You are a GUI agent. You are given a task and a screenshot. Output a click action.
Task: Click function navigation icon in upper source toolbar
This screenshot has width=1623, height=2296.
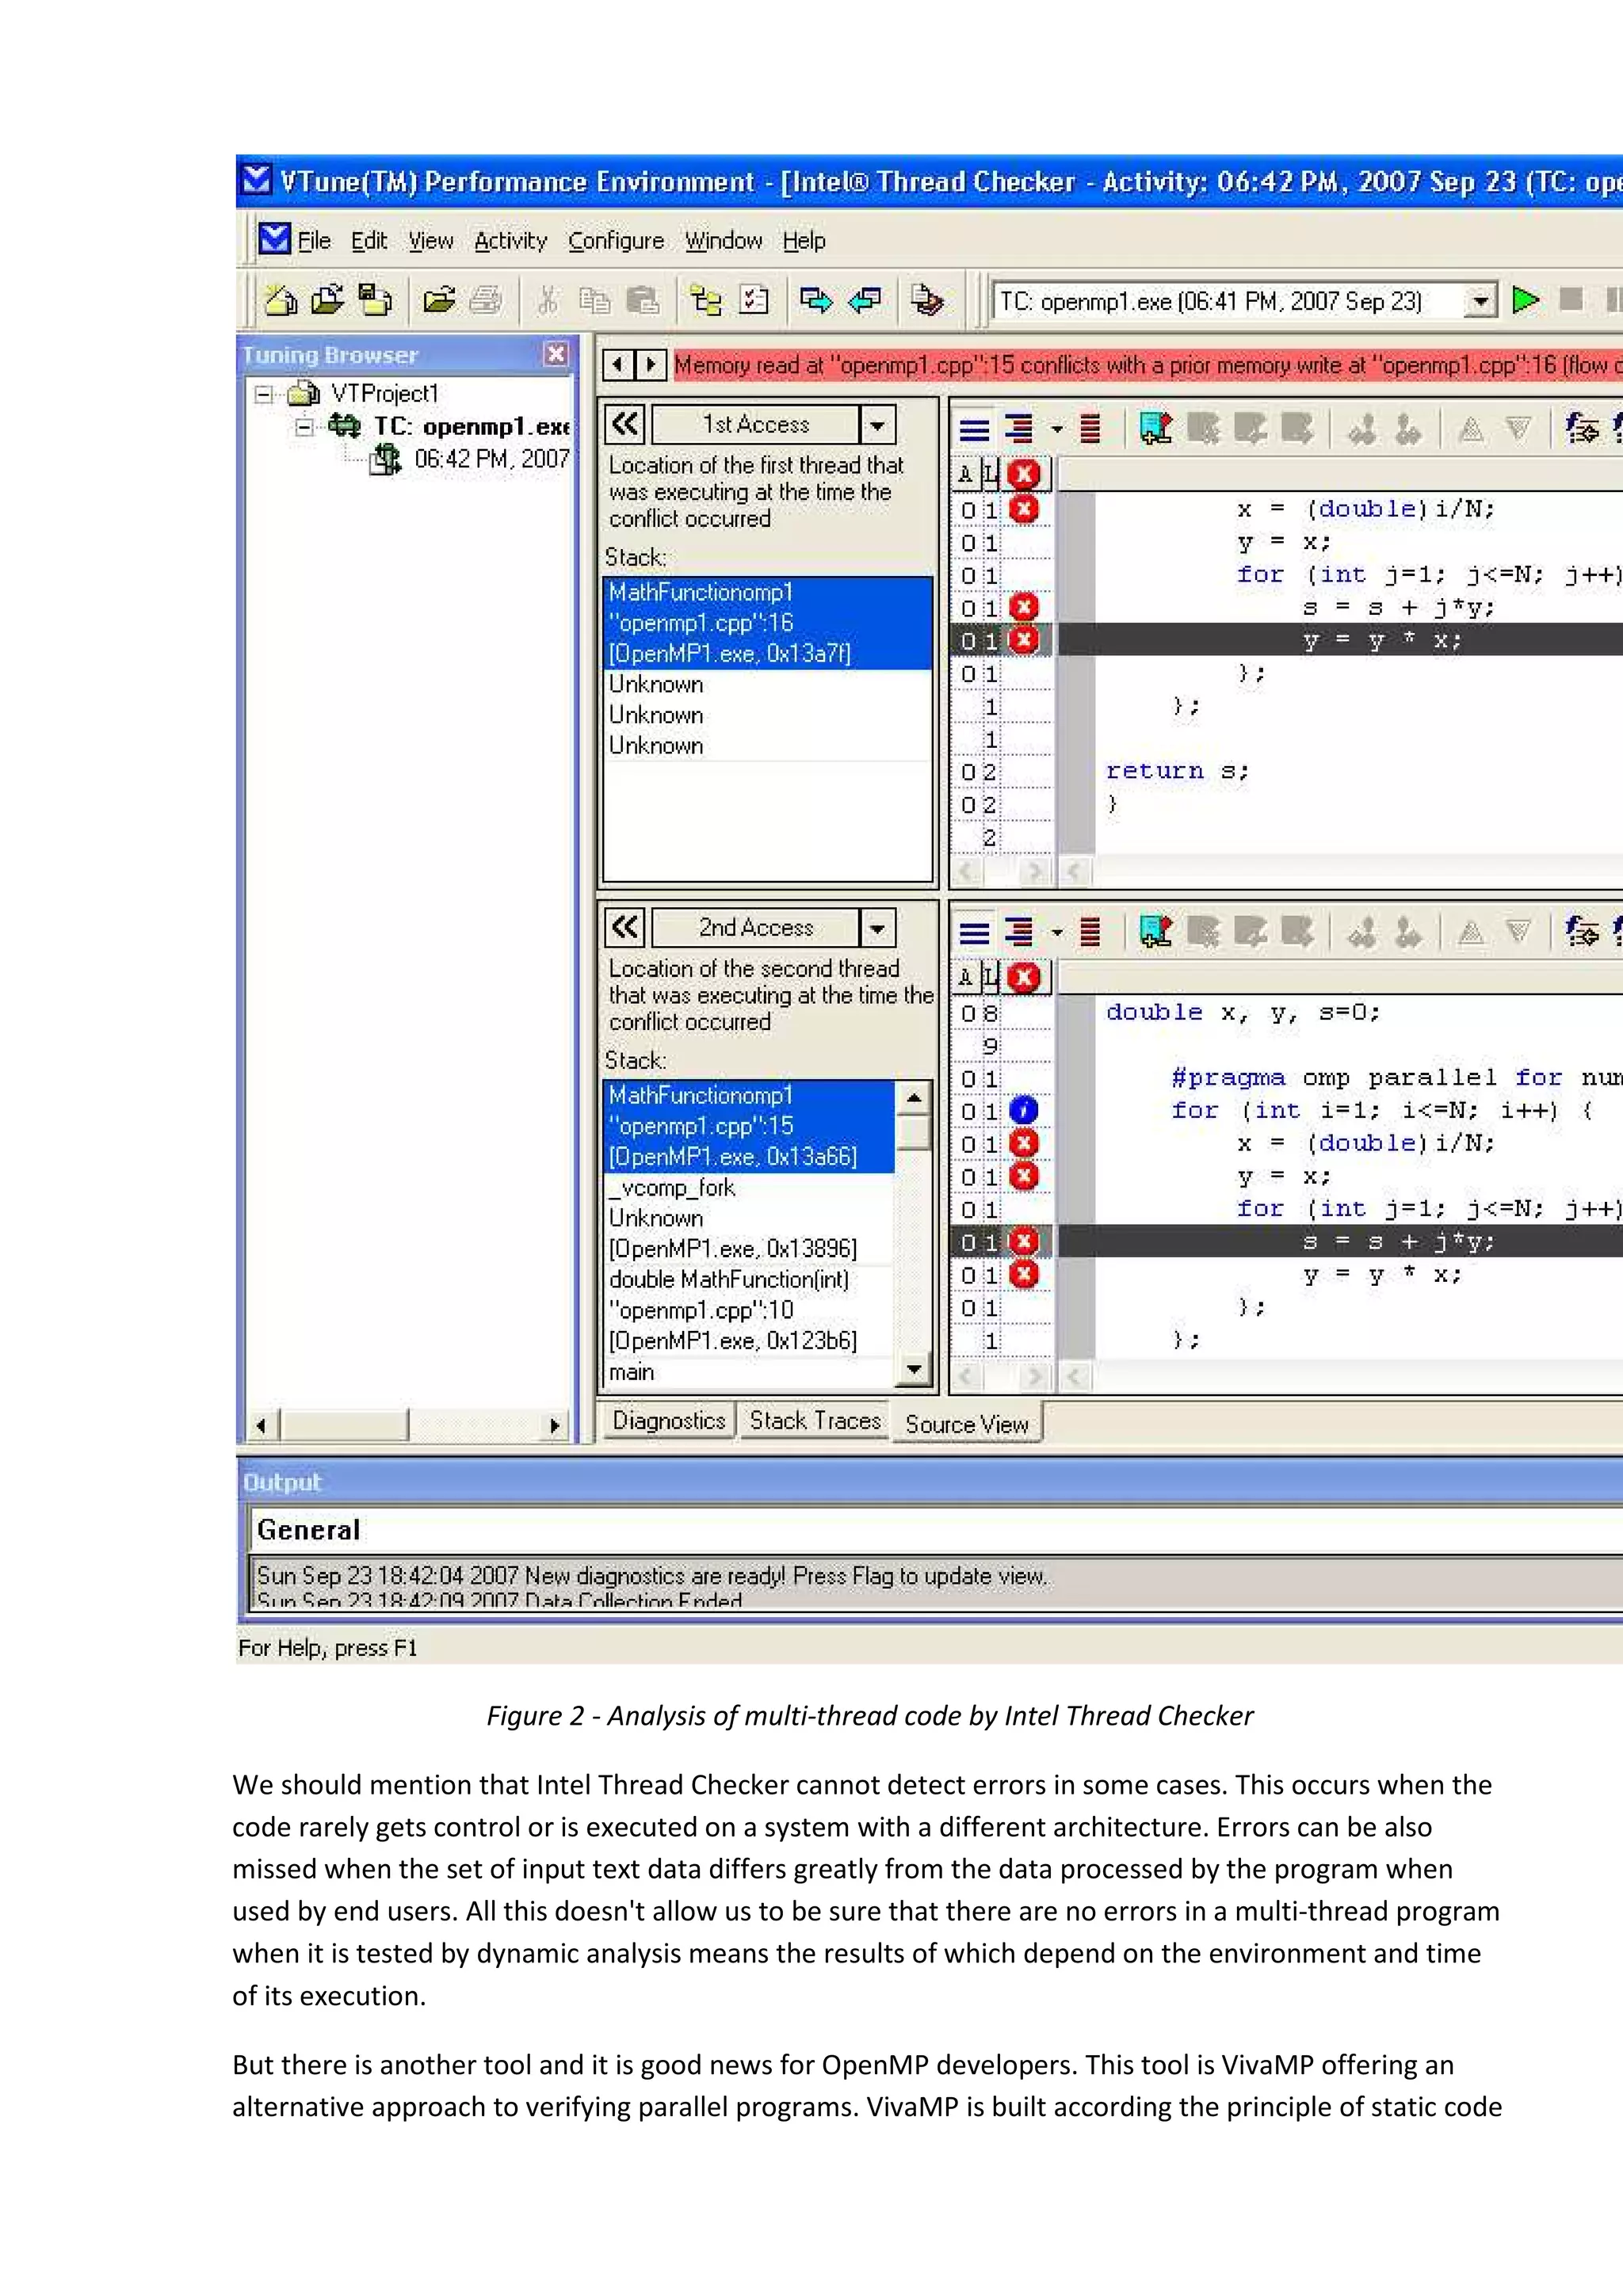click(1582, 429)
